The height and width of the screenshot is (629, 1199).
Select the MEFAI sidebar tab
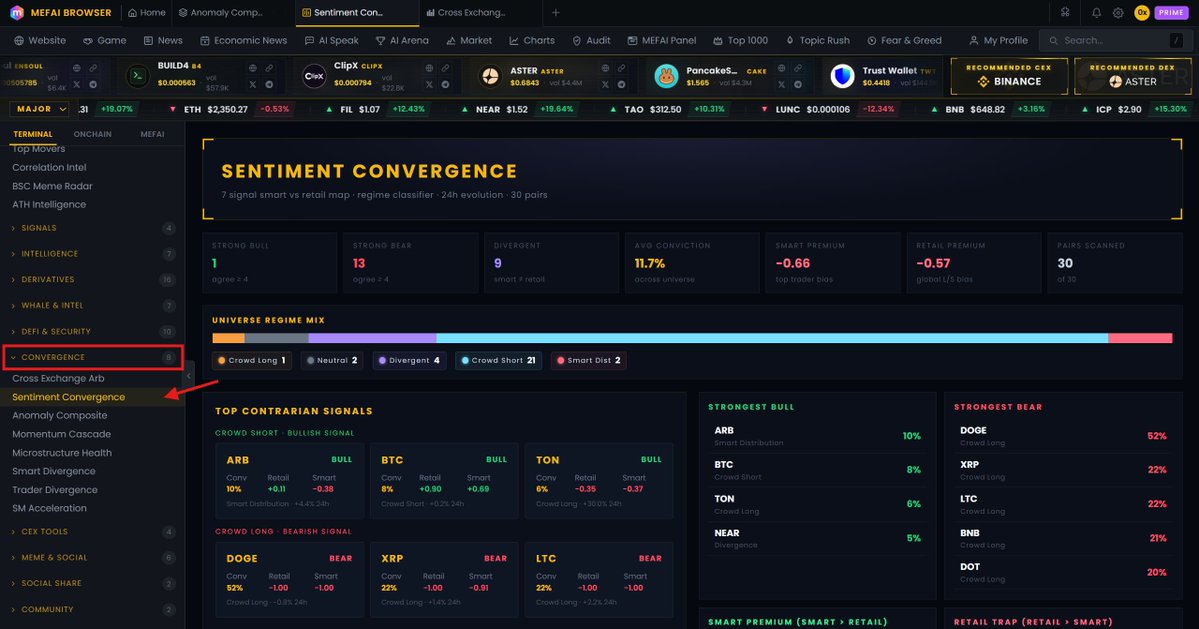click(x=152, y=134)
